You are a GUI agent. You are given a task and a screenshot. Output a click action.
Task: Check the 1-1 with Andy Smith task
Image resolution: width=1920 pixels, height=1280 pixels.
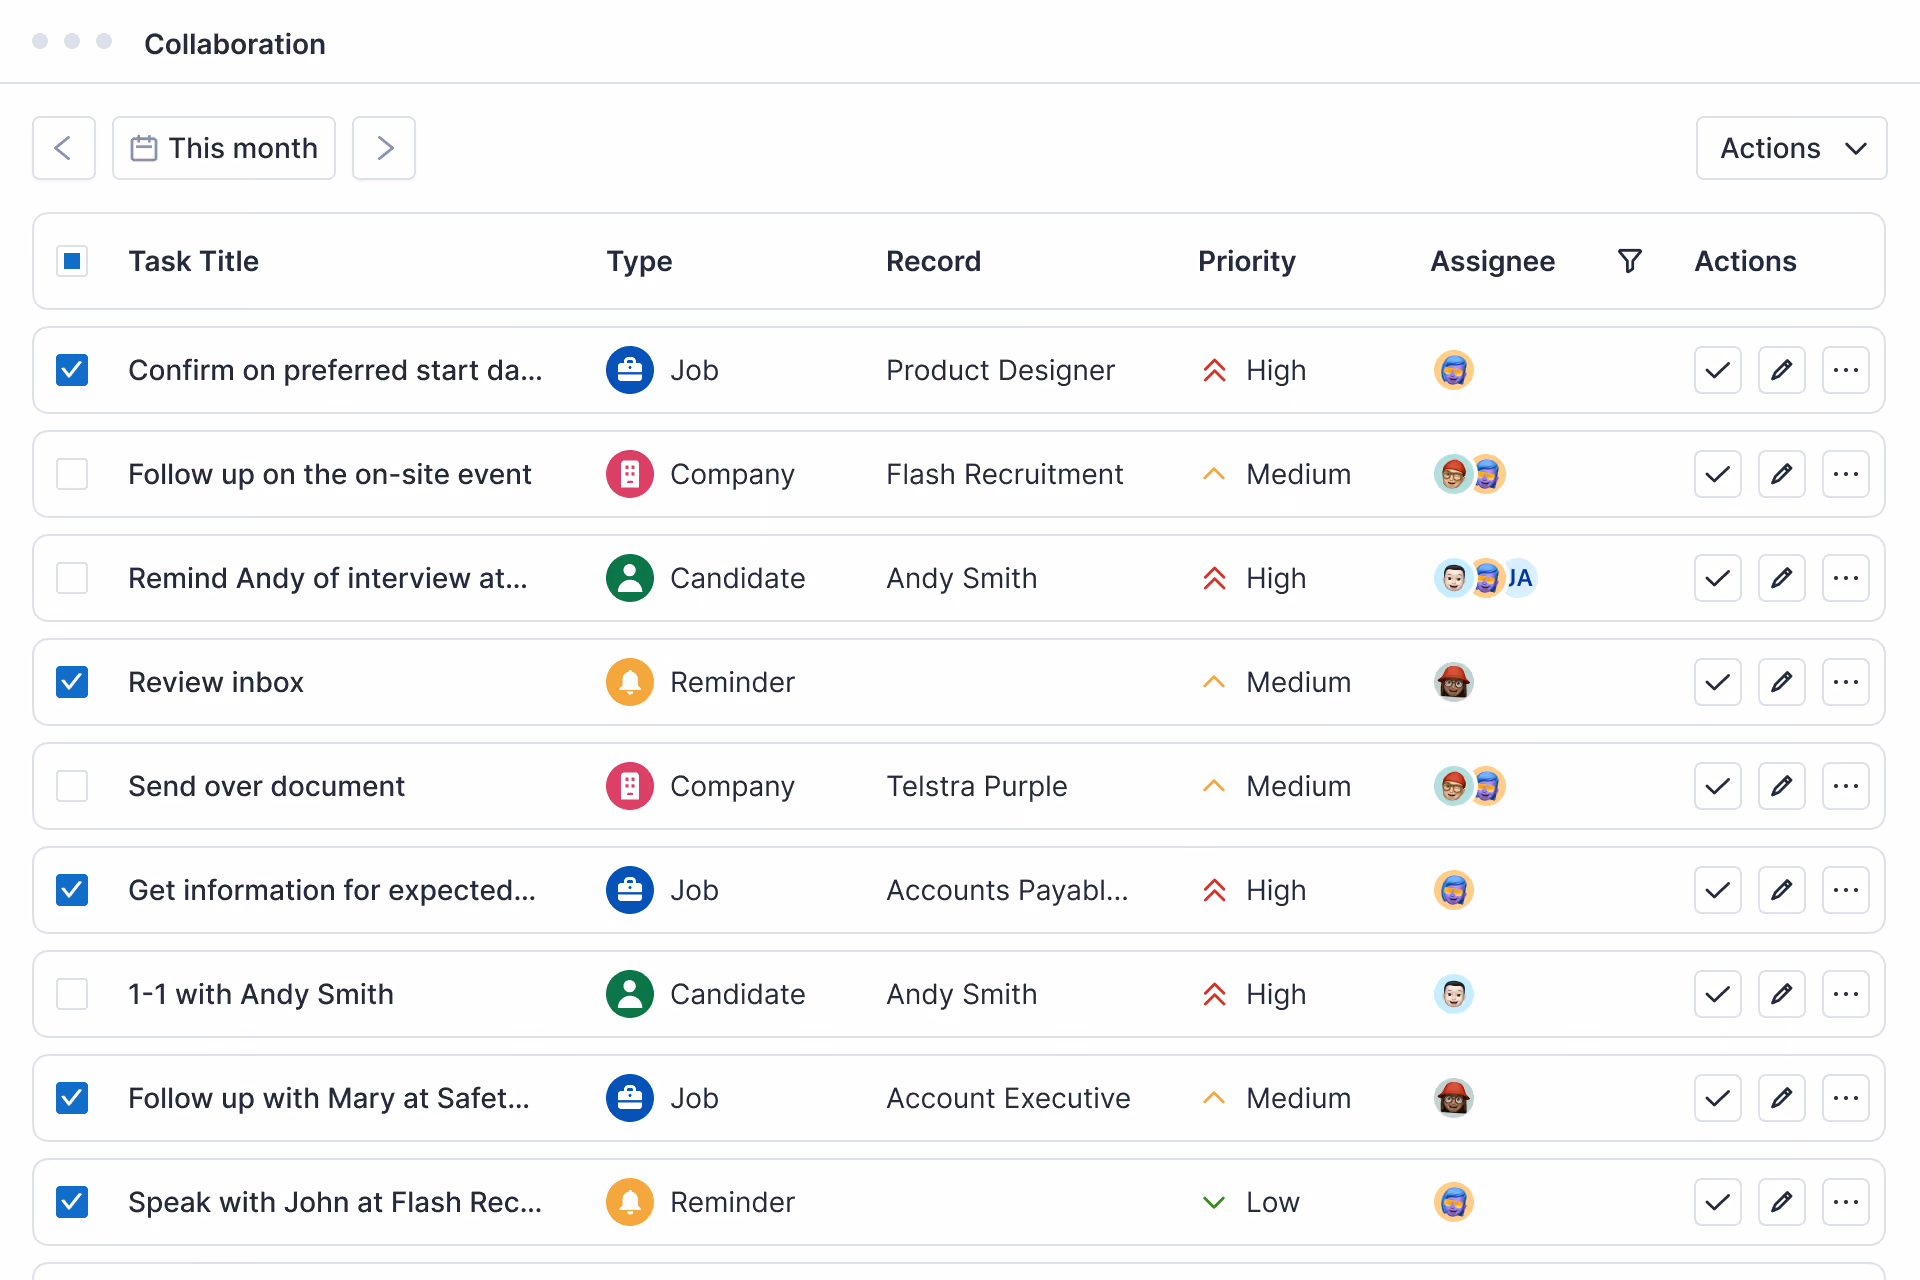point(72,994)
